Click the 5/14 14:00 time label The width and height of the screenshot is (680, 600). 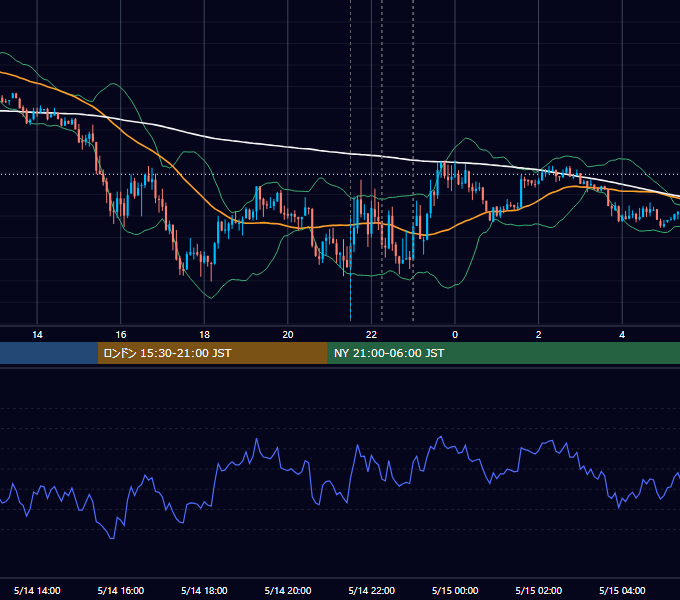click(37, 590)
